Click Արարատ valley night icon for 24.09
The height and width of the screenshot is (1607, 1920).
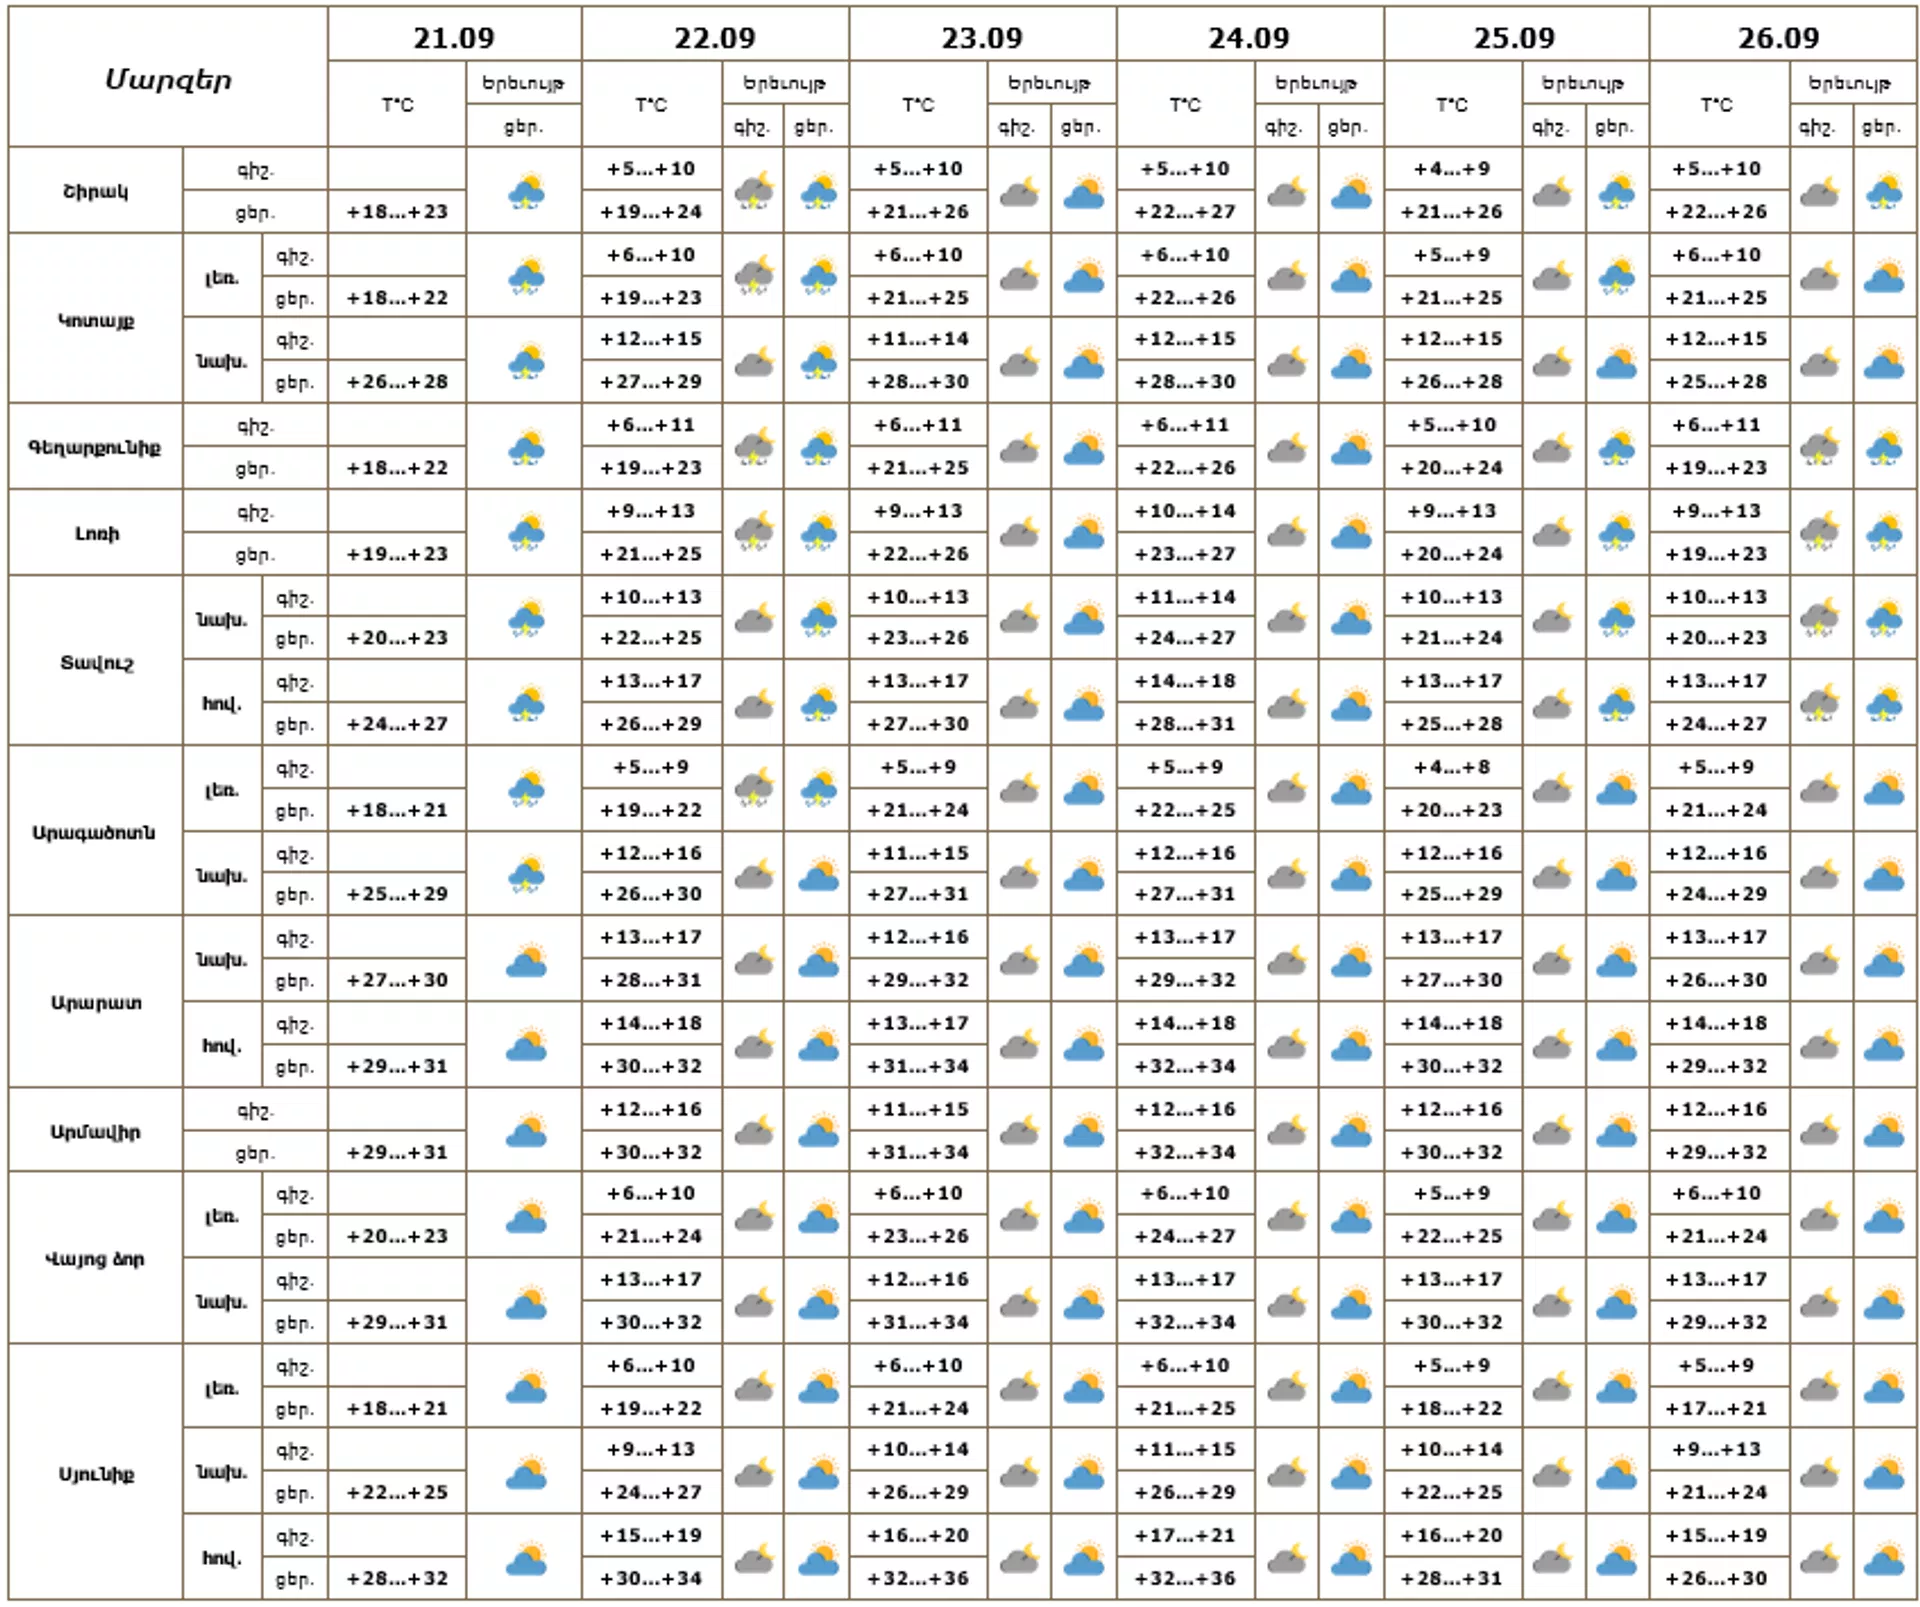[1287, 1045]
